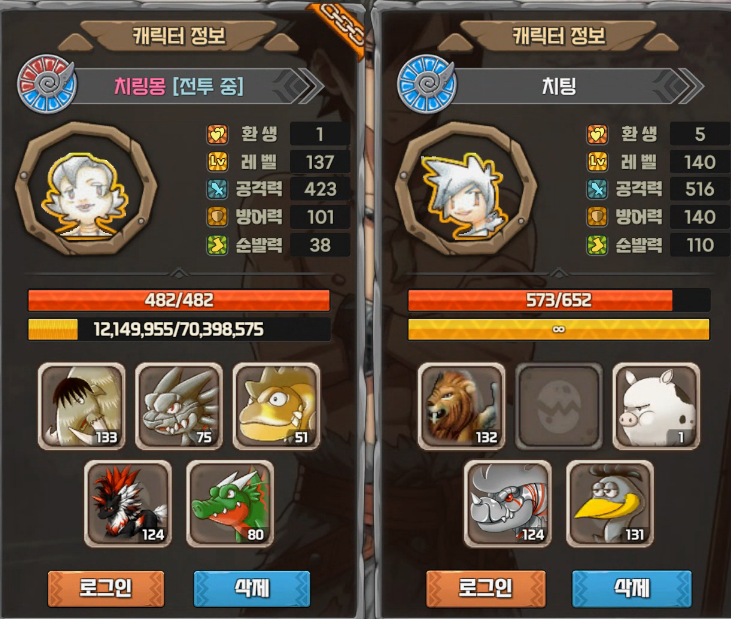Select the gray rhino pet level 124
This screenshot has width=731, height=619.
[508, 504]
